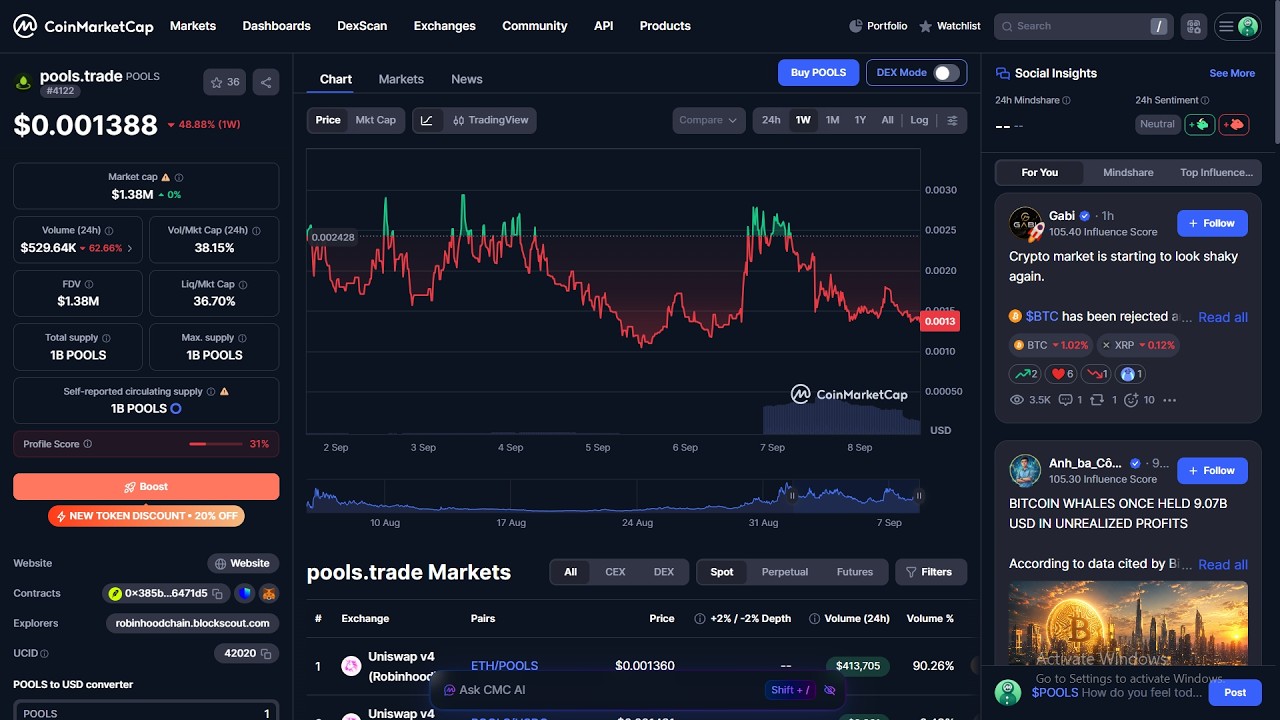Open profile menu with avatar
This screenshot has height=720, width=1280.
(1237, 26)
